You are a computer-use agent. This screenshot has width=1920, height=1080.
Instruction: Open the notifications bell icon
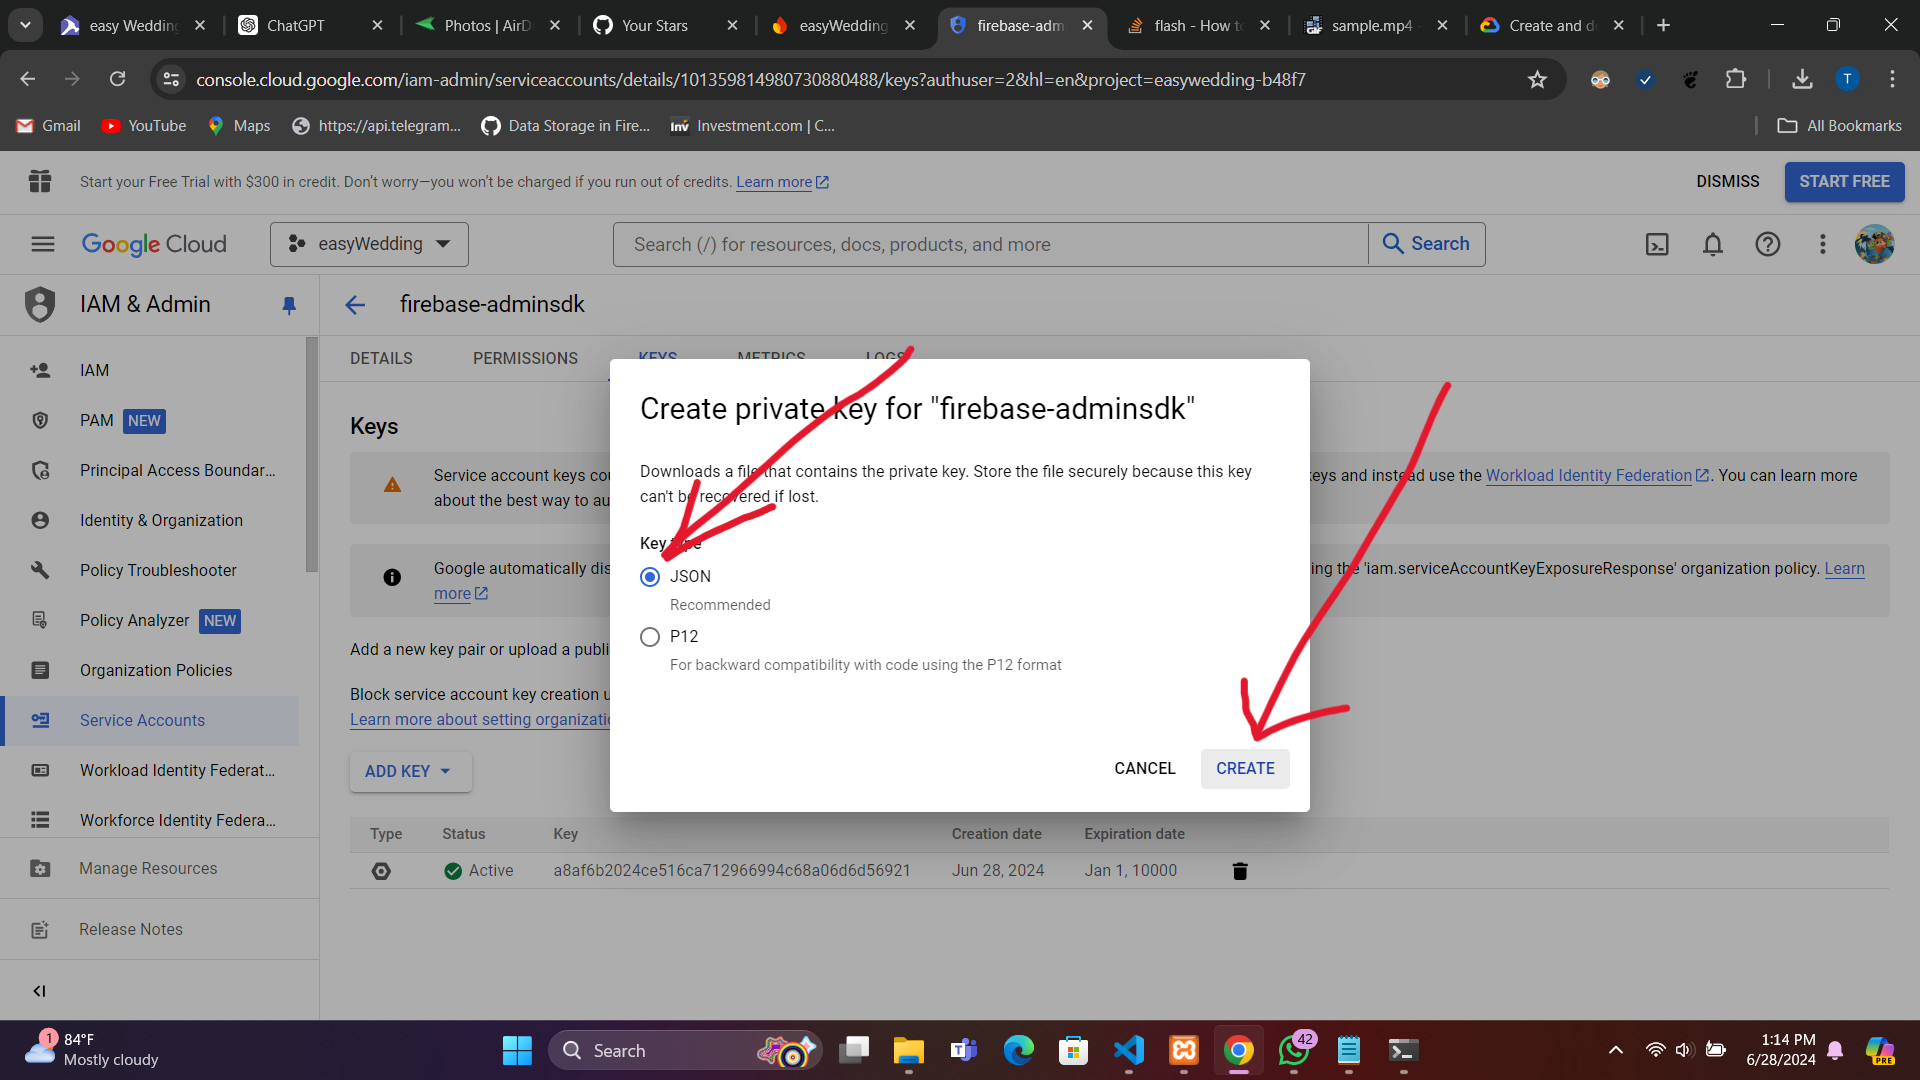coord(1713,244)
